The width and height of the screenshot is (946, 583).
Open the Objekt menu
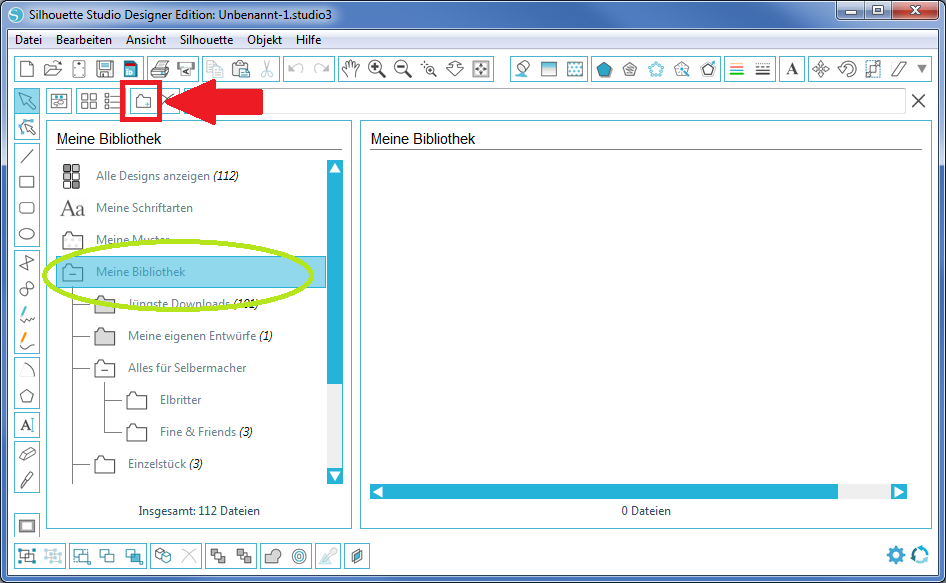coord(264,40)
